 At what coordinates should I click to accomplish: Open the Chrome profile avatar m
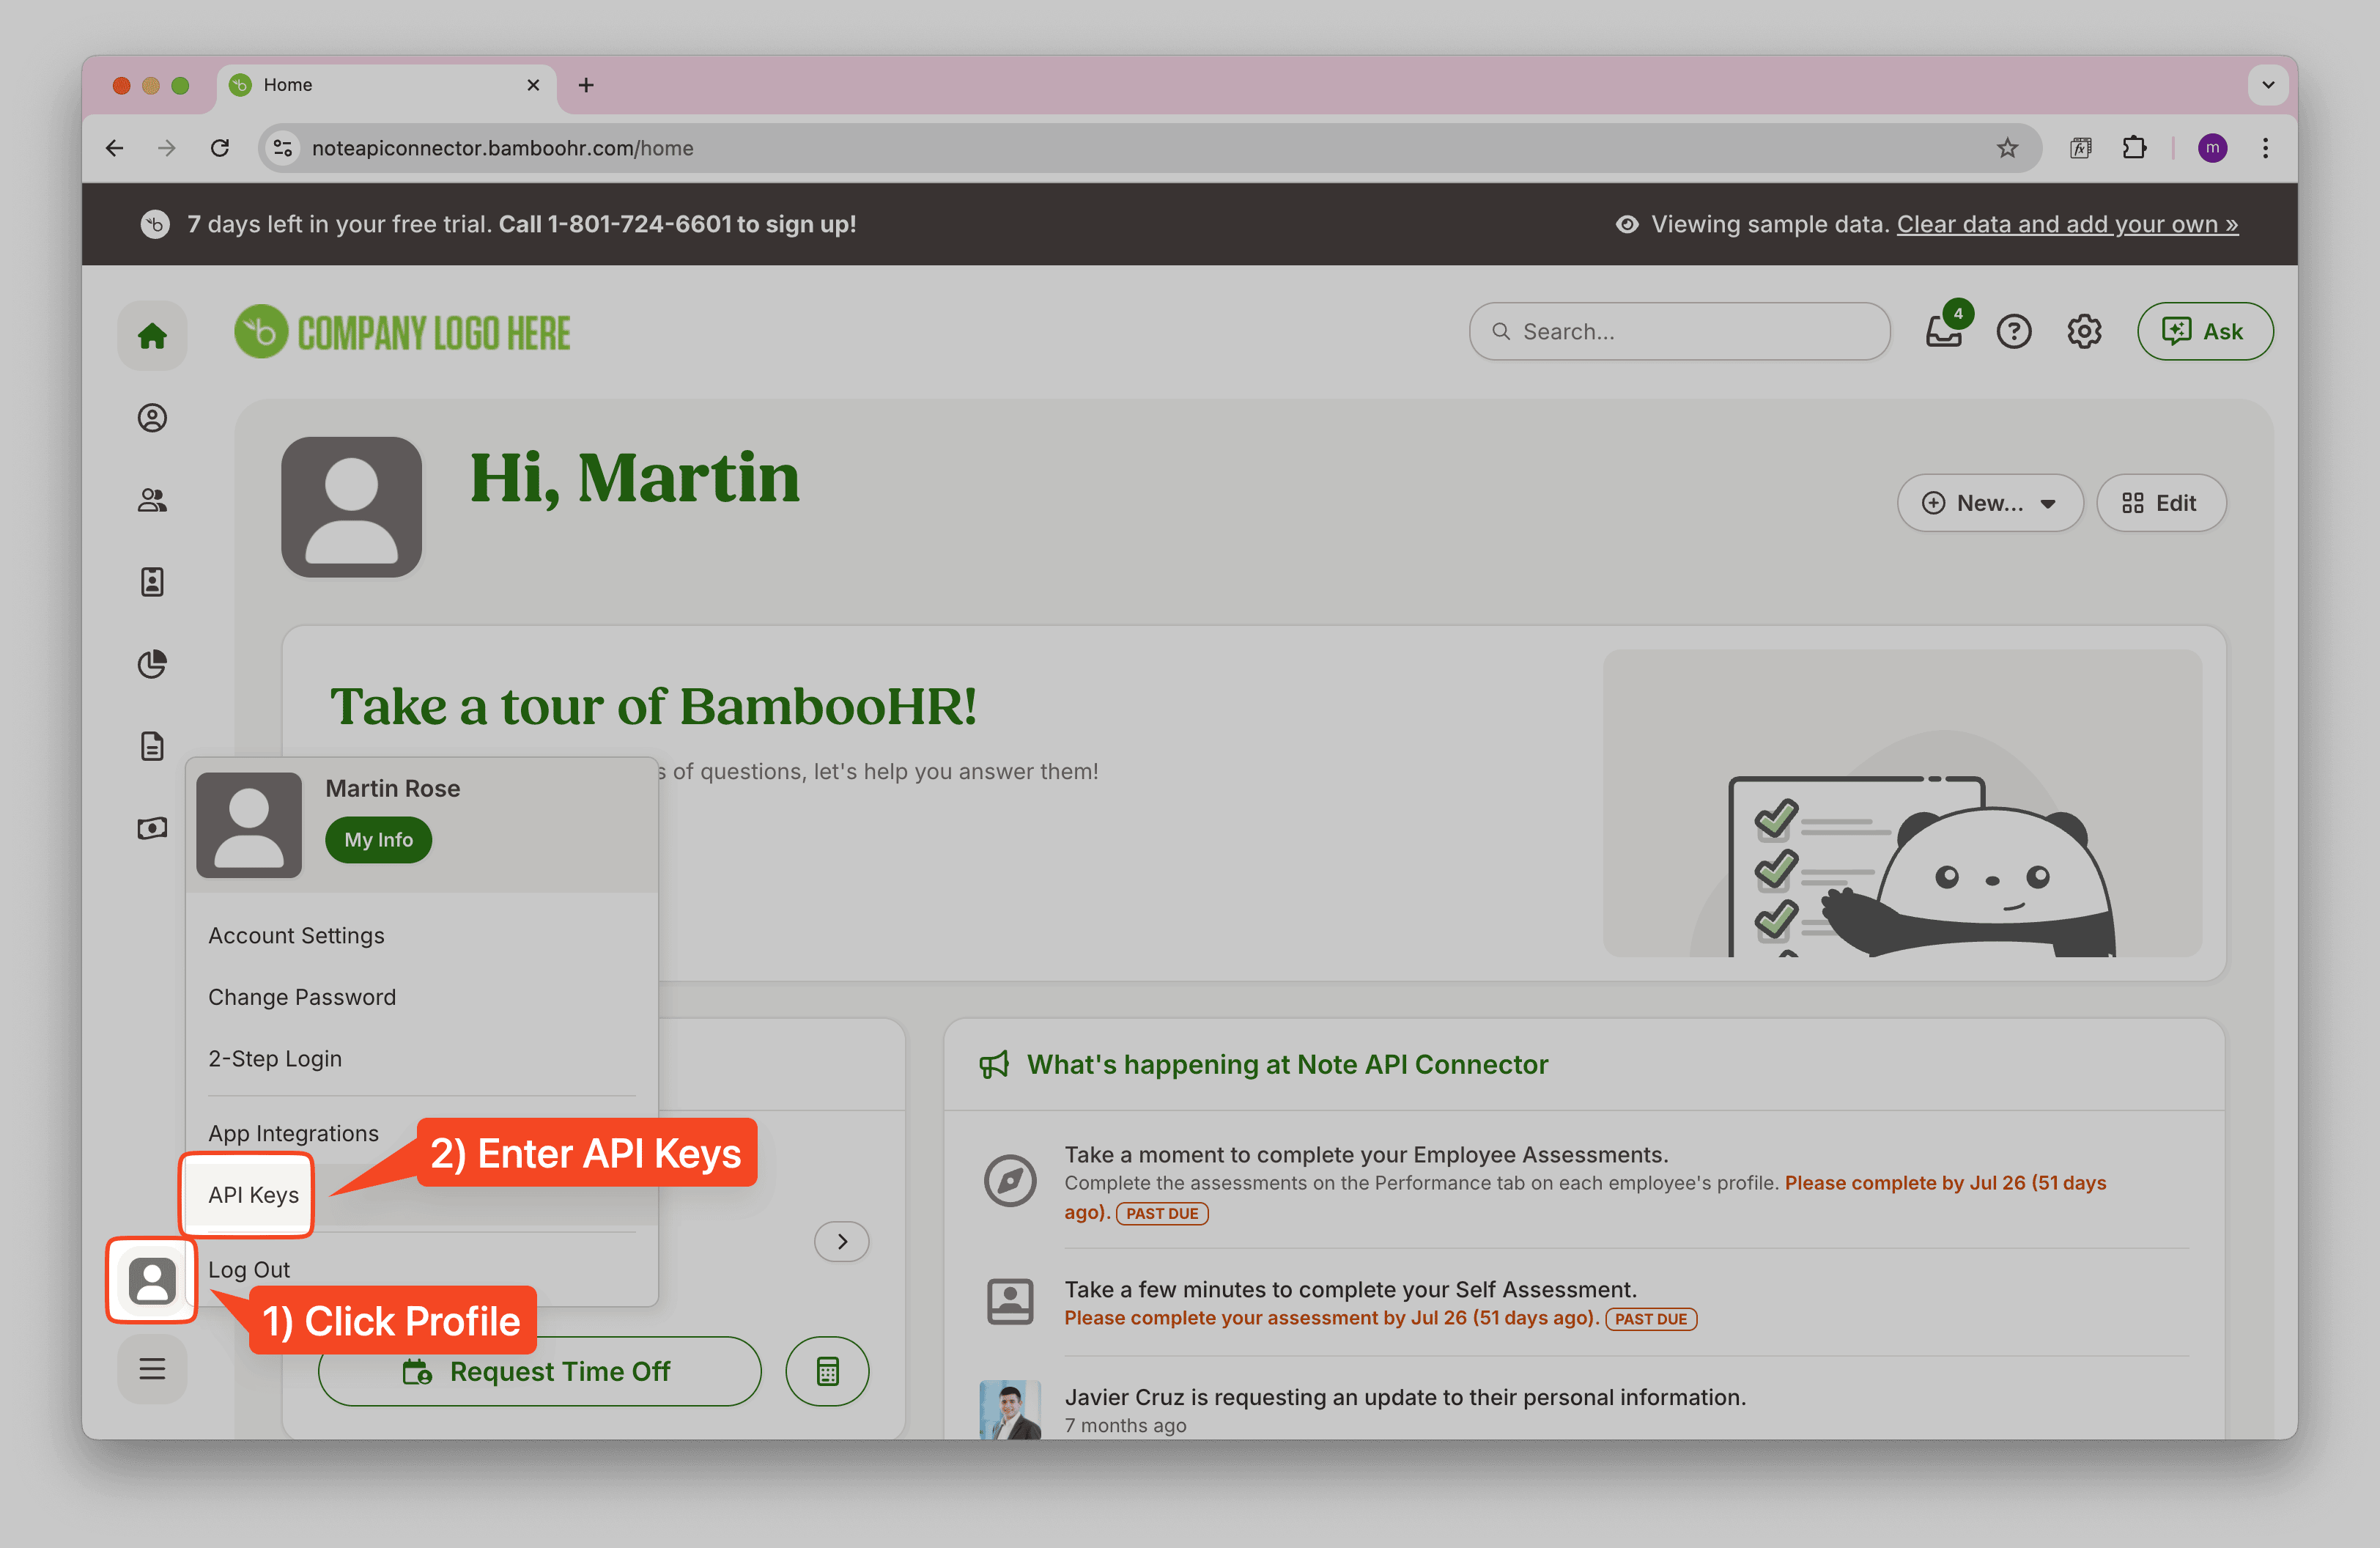coord(2212,148)
